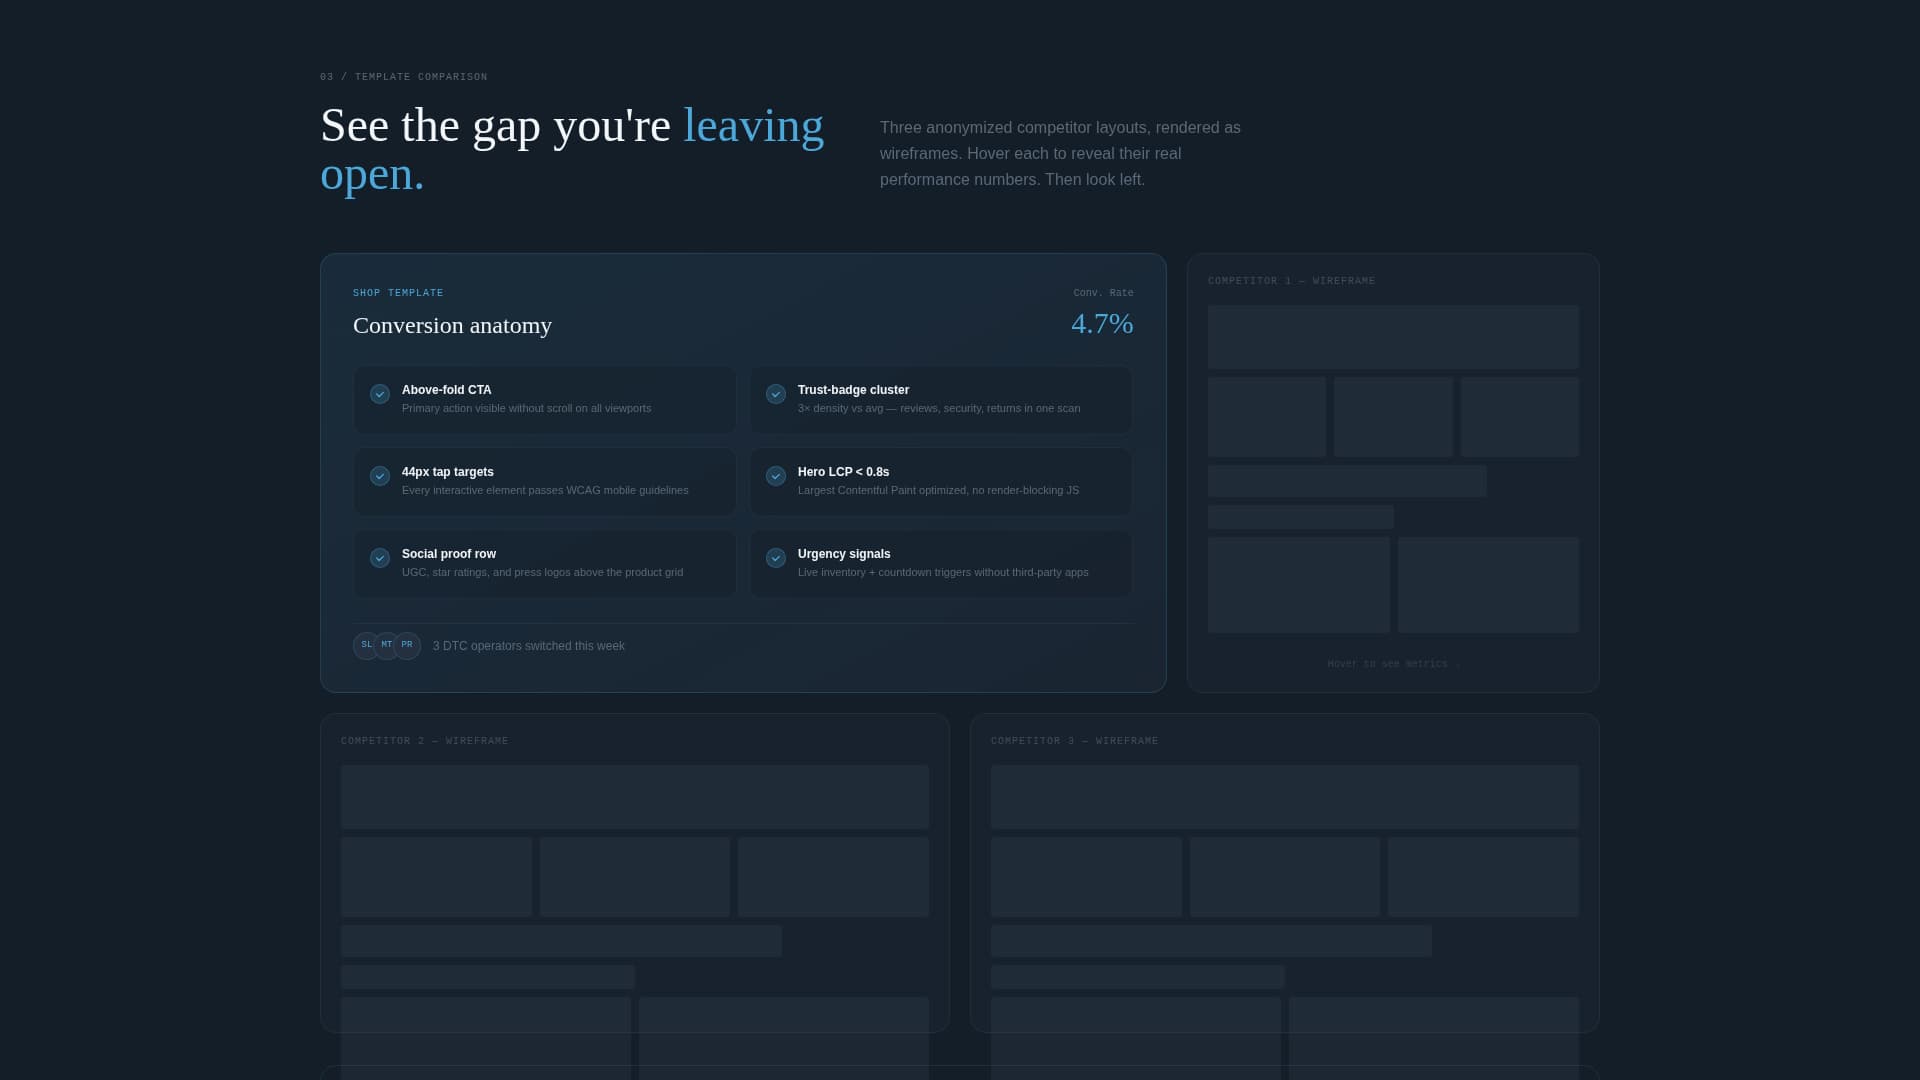
Task: Select the PR operator avatar
Action: pyautogui.click(x=407, y=646)
